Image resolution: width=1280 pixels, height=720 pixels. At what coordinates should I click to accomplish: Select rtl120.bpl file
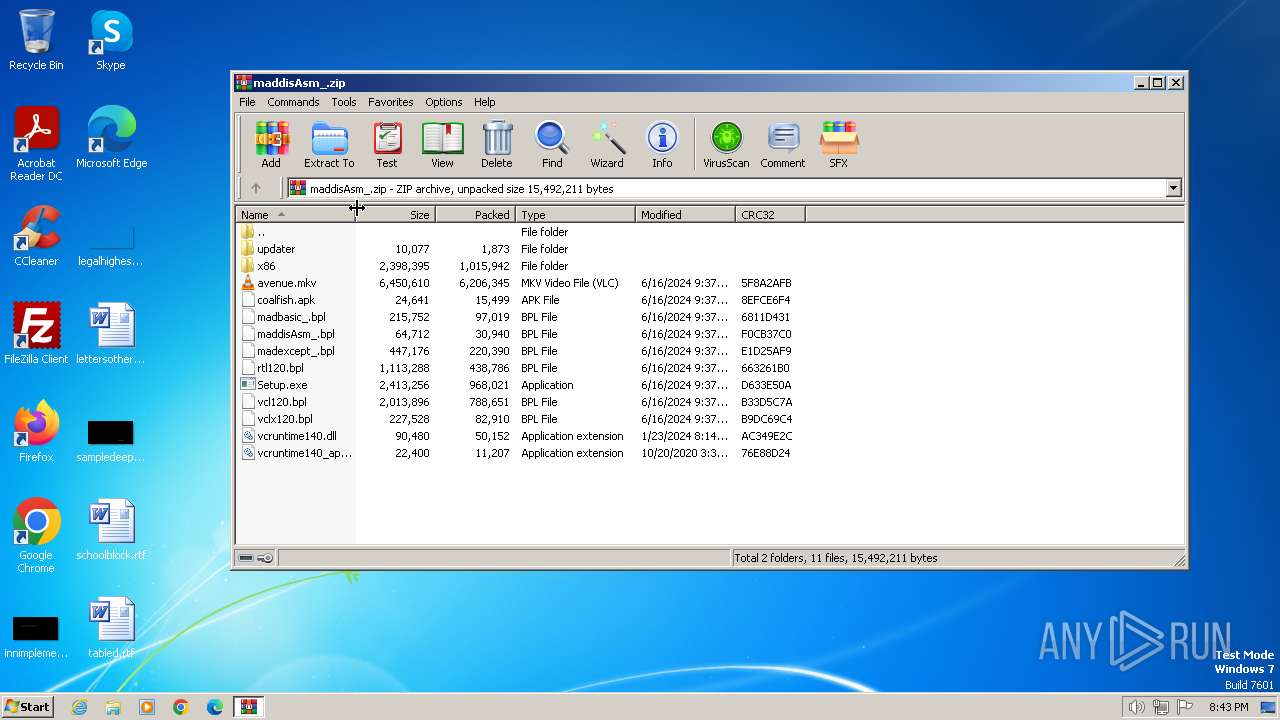520,368
